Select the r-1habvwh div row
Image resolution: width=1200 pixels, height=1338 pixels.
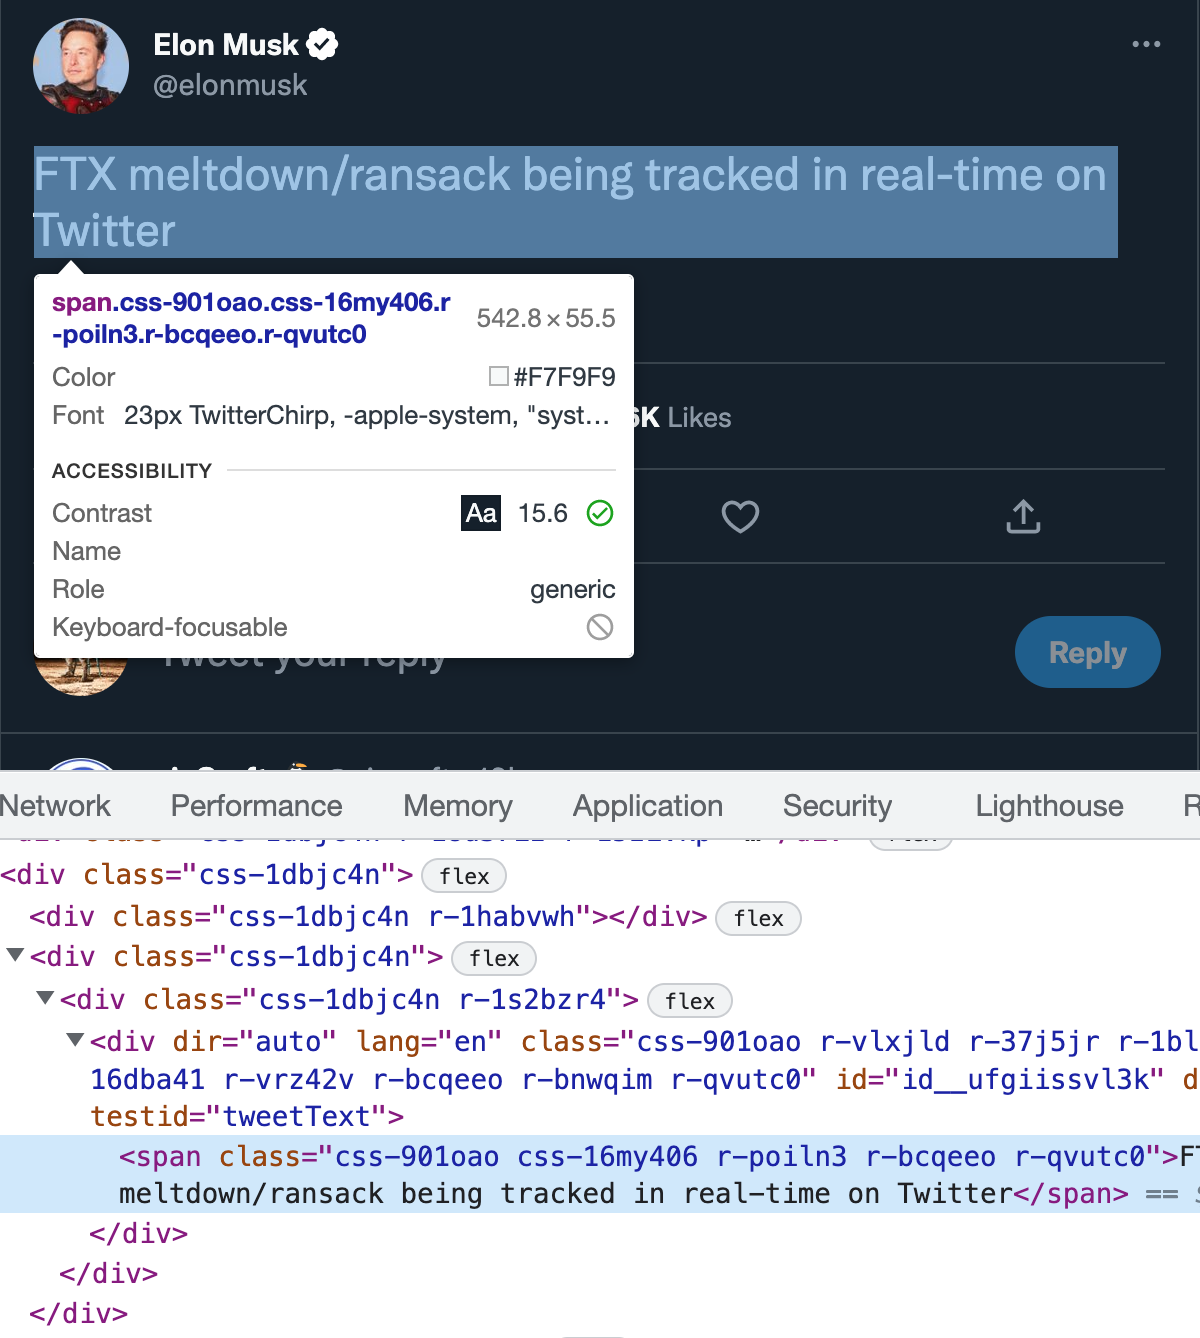tap(368, 917)
